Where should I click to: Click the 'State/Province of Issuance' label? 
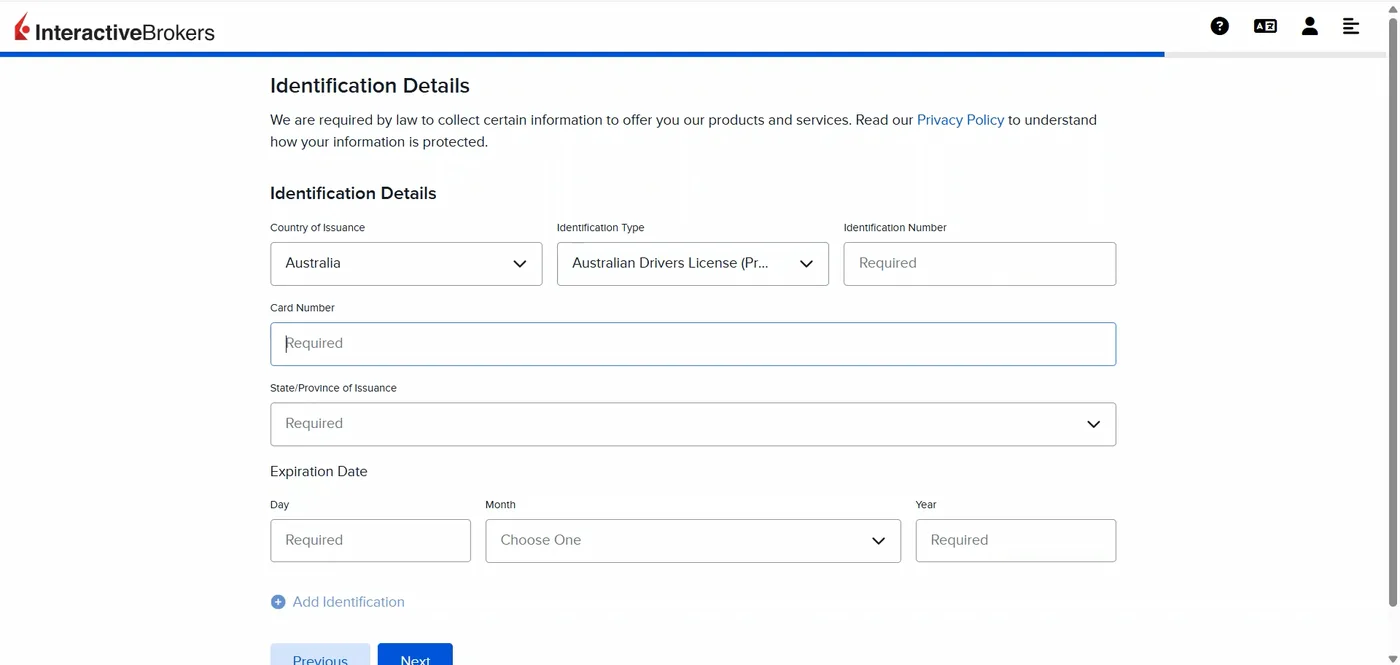click(x=333, y=388)
